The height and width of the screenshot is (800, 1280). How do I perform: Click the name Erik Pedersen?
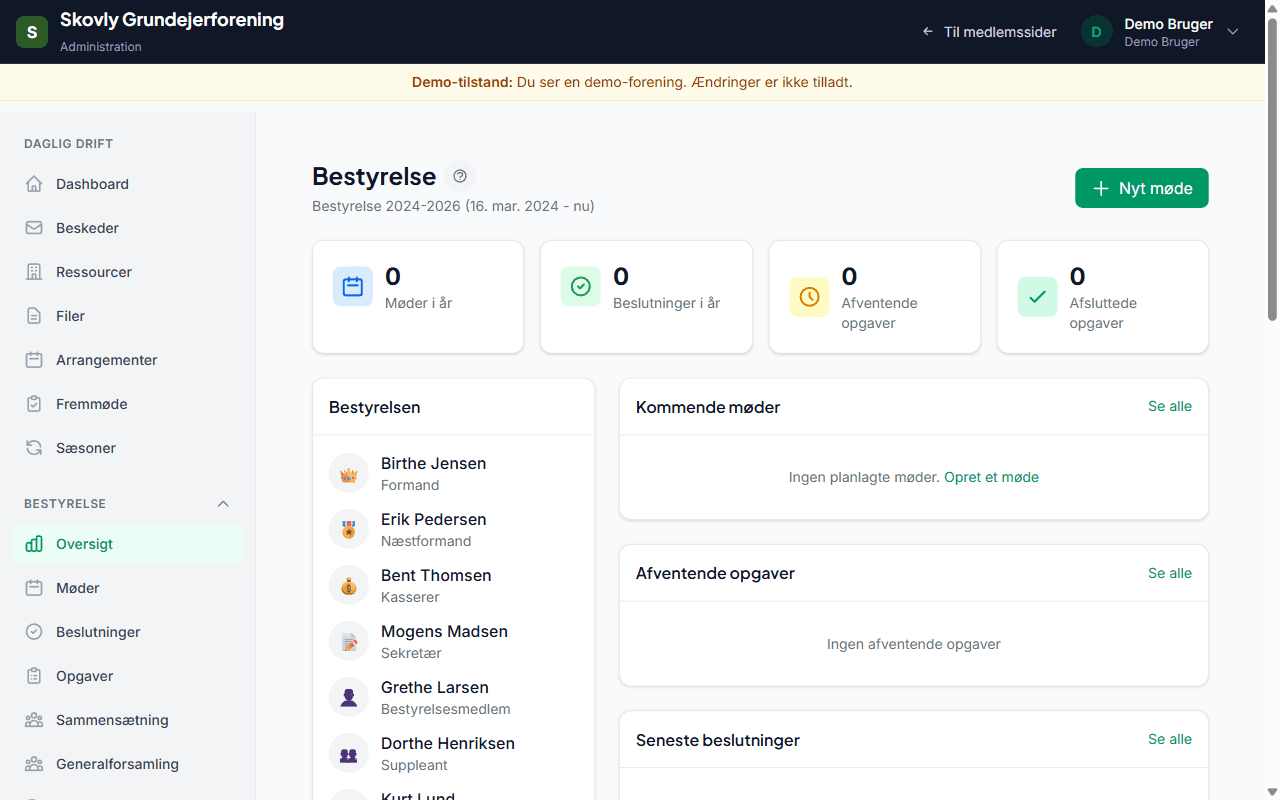pos(434,519)
